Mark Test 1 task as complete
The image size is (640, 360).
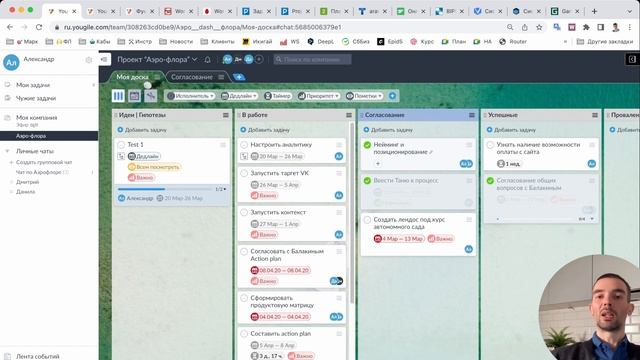[121, 145]
